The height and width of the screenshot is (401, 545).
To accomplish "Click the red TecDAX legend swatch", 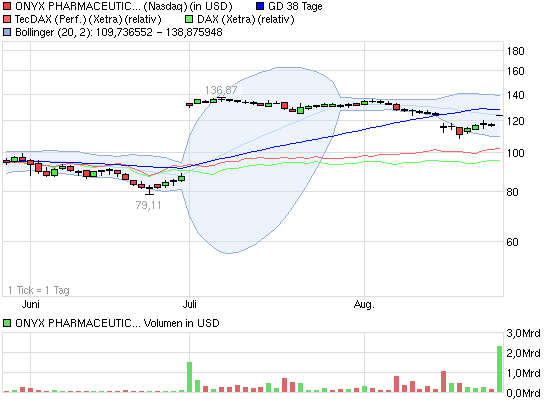I will 7,19.
